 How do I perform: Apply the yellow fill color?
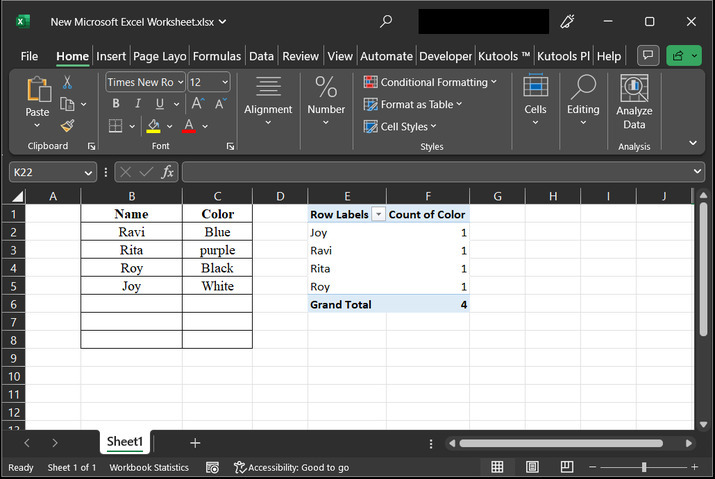153,126
